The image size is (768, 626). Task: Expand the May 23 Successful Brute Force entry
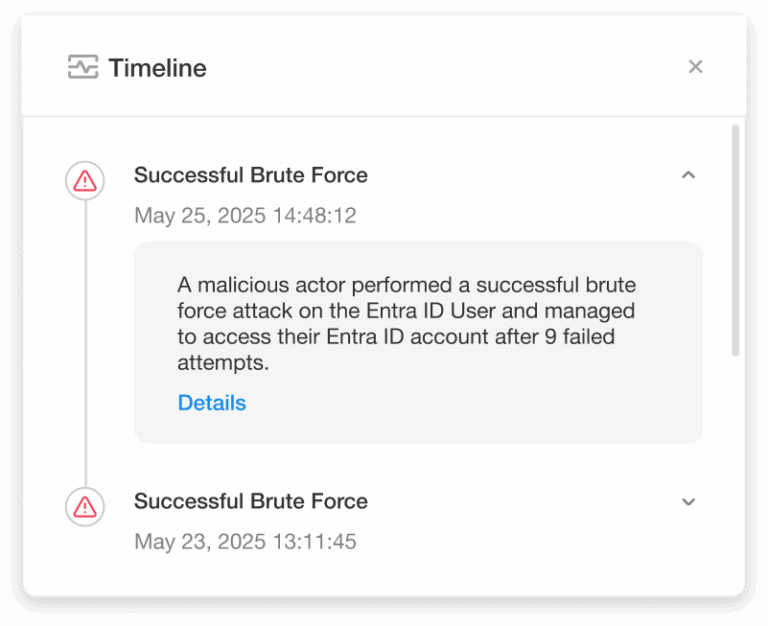(688, 502)
